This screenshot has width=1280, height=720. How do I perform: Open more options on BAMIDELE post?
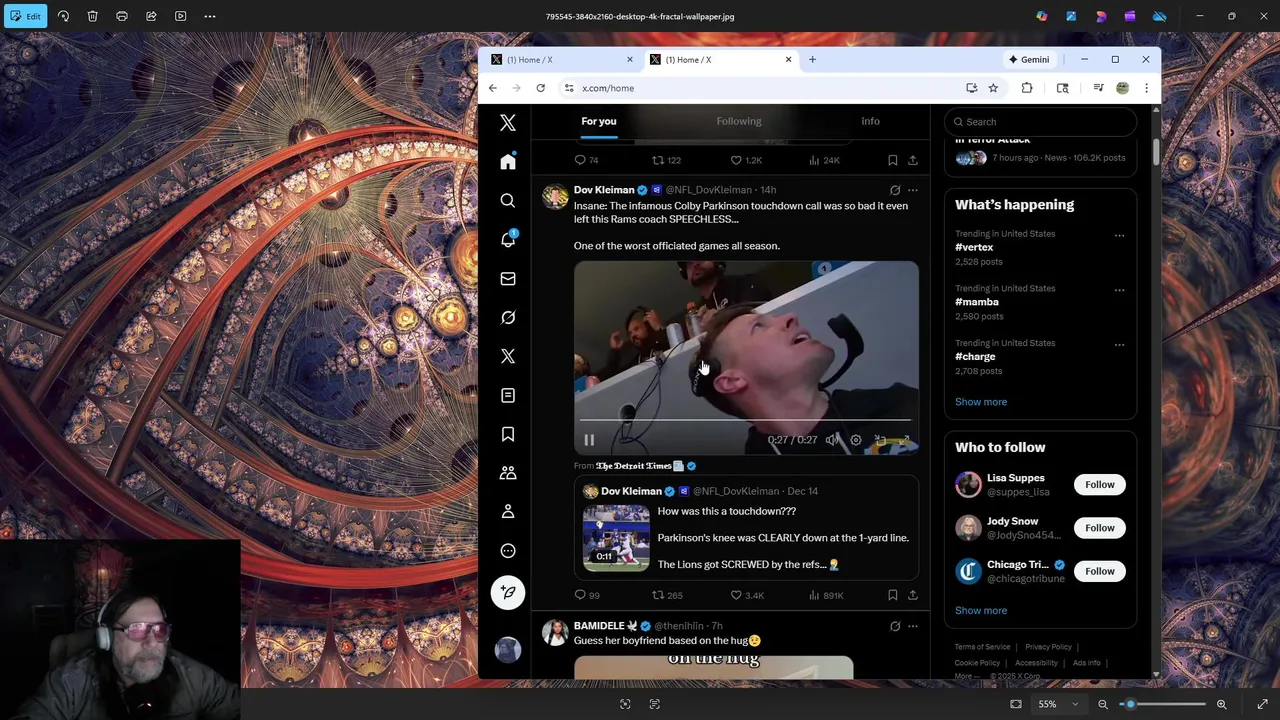pos(912,626)
